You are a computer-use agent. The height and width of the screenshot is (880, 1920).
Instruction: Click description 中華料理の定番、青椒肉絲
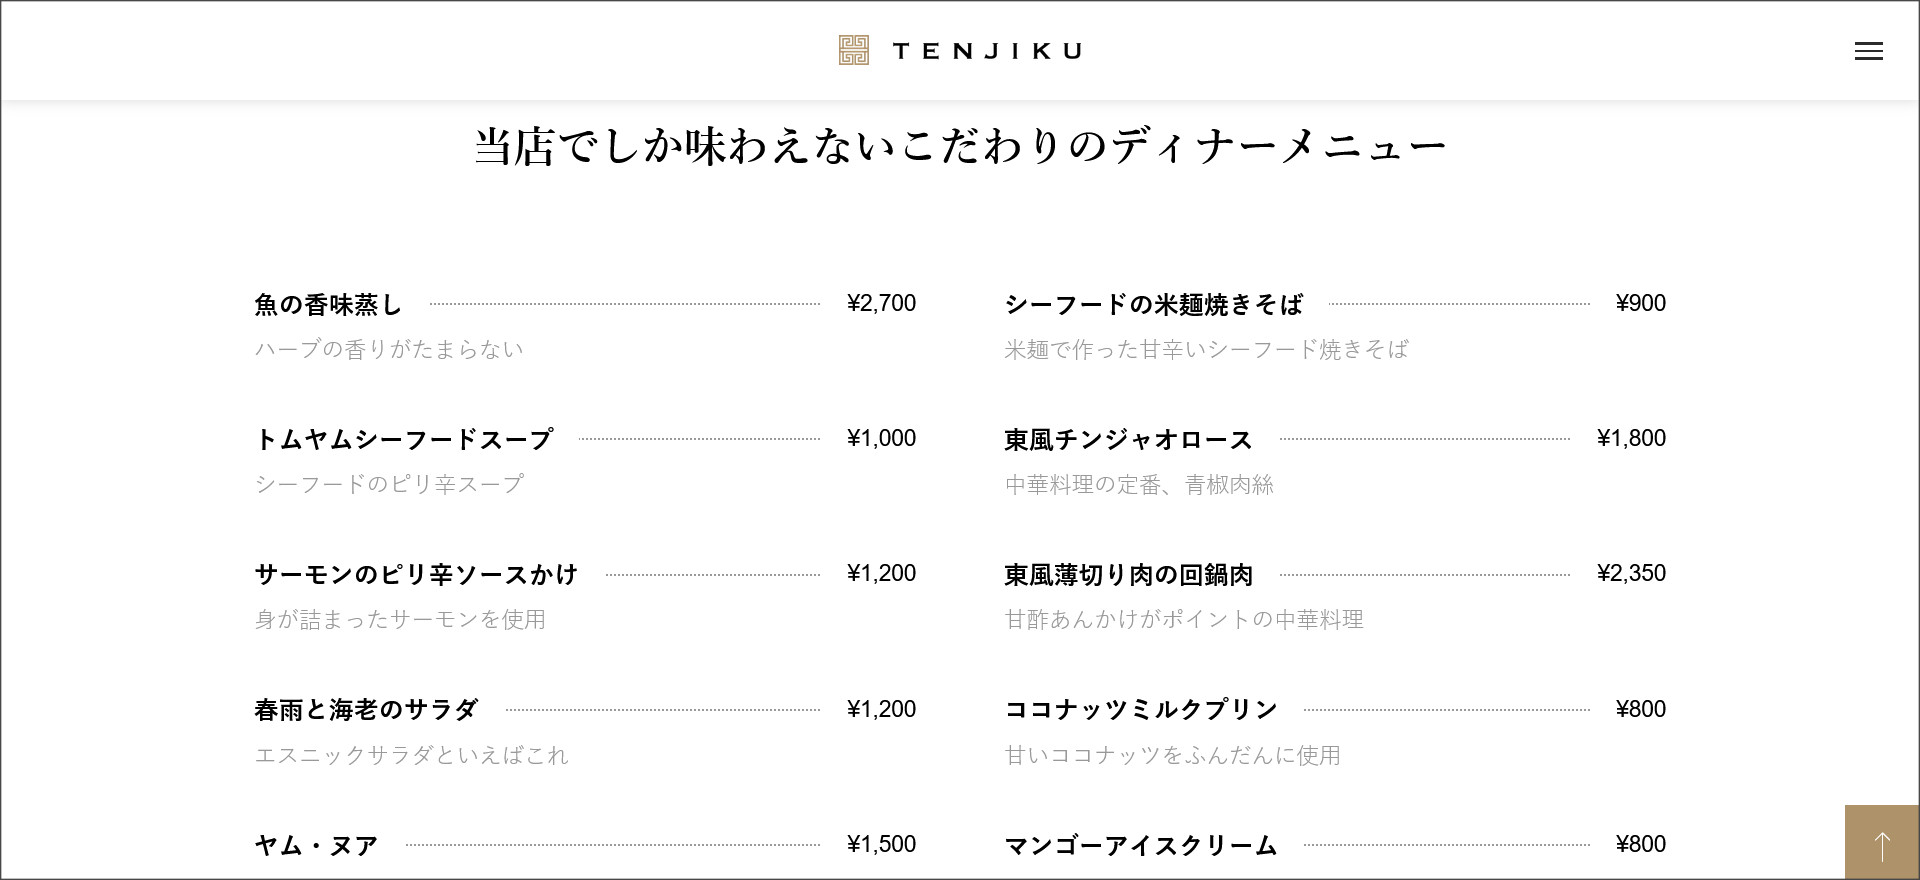coord(1139,485)
